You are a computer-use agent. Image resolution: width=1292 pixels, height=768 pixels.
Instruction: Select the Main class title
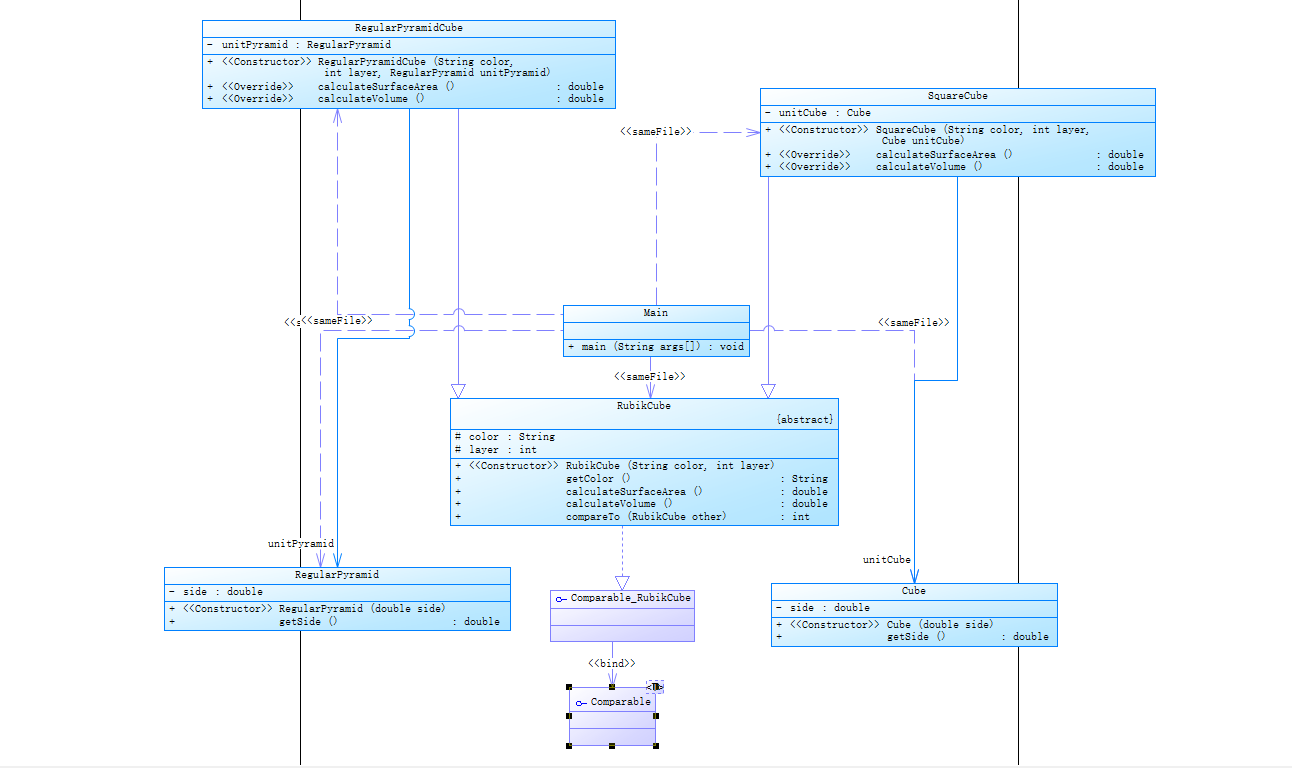pos(656,313)
